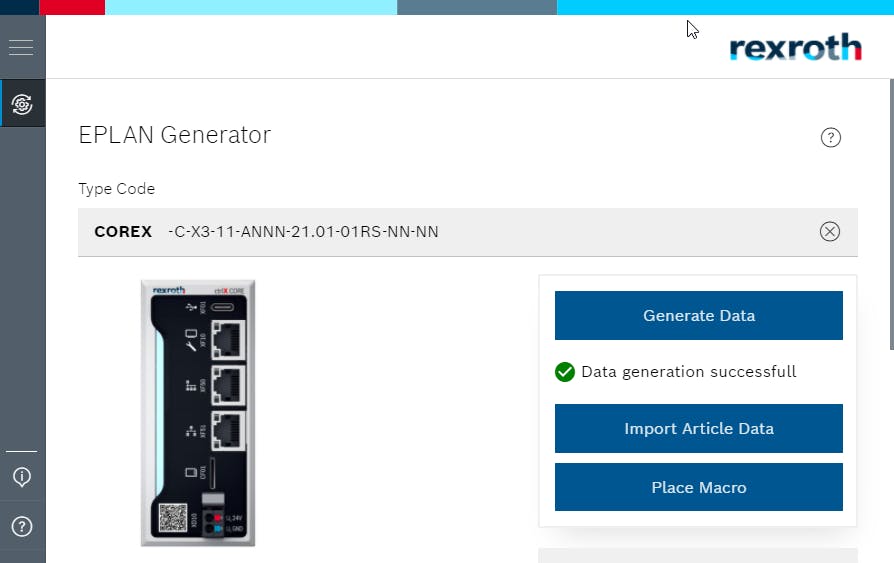Open the info icon in the sidebar
This screenshot has height=563, width=894.
[22, 476]
